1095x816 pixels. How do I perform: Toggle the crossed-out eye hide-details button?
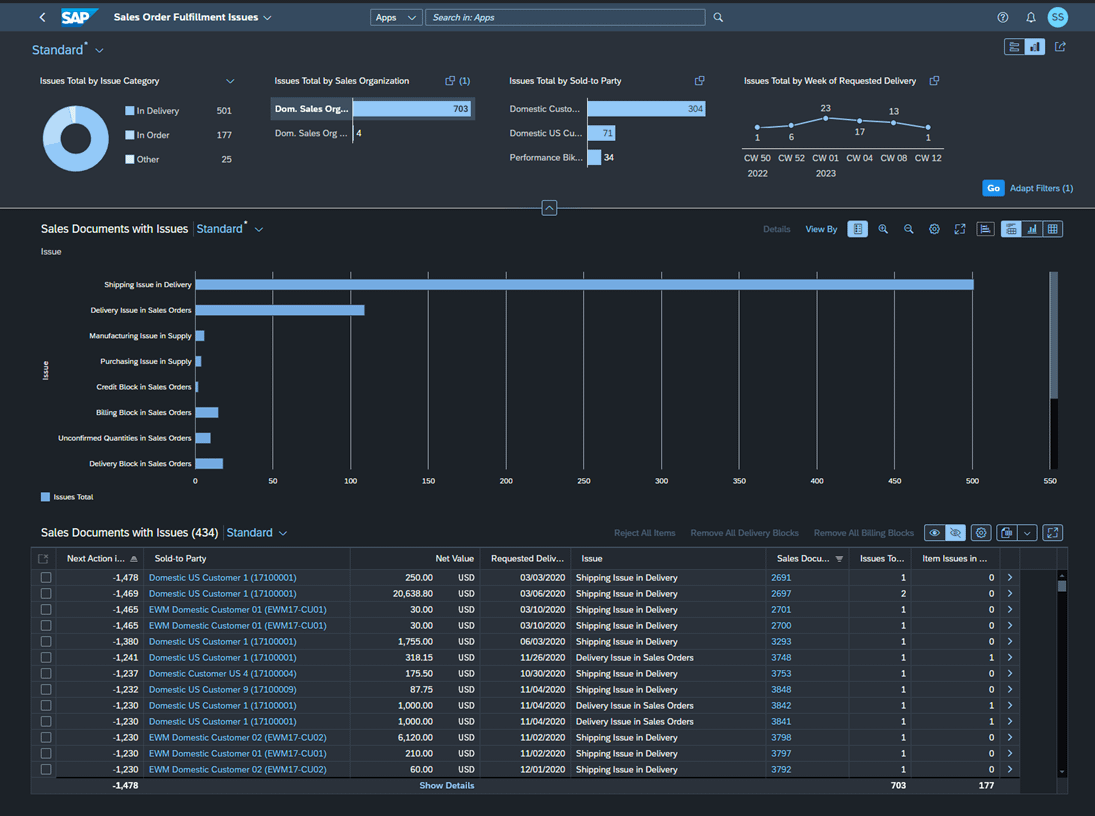(956, 533)
